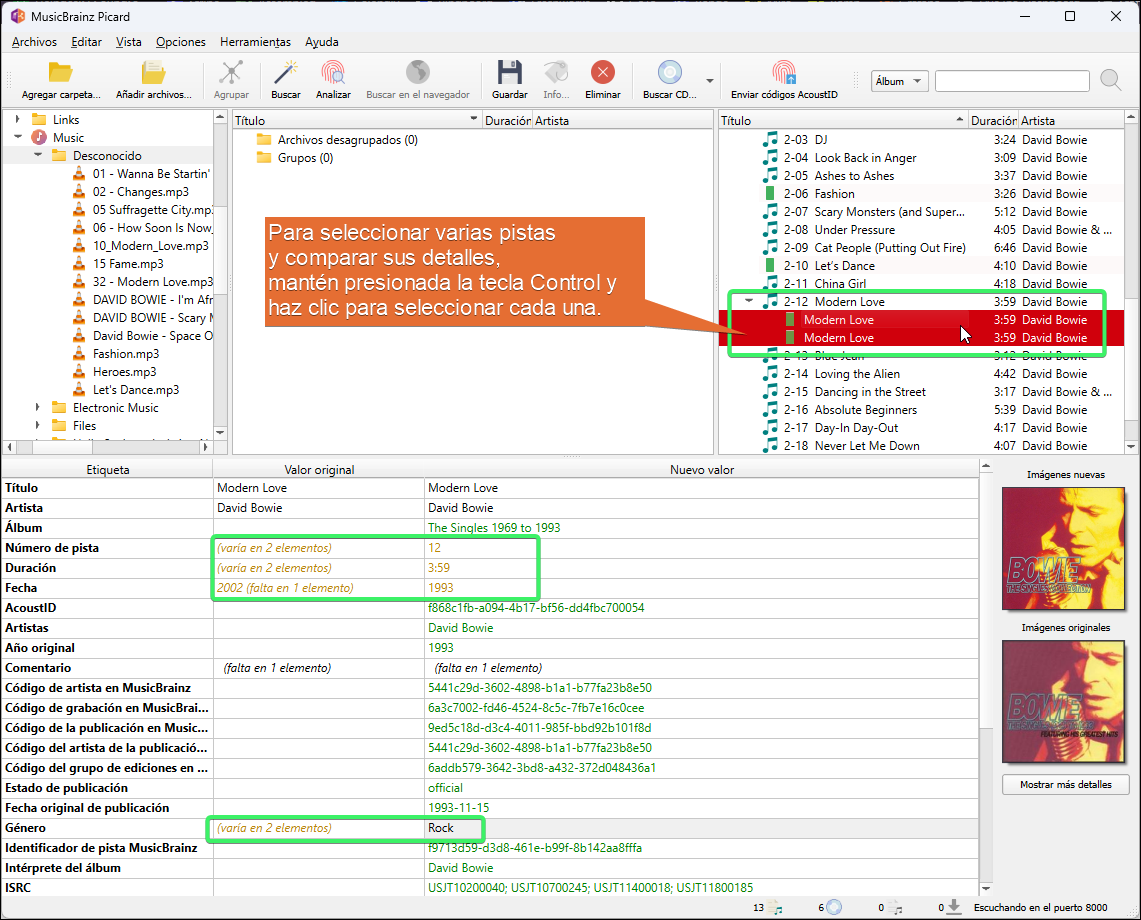This screenshot has height=920, width=1141.
Task: Click status bar albums count icon showing 6
Action: coord(834,908)
